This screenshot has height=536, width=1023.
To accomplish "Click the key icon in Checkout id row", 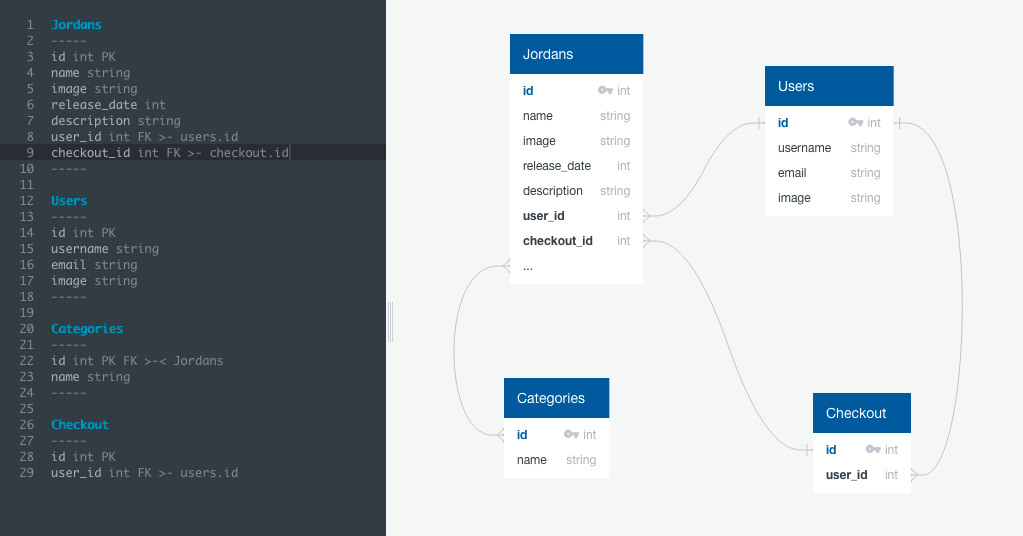I will click(x=873, y=449).
